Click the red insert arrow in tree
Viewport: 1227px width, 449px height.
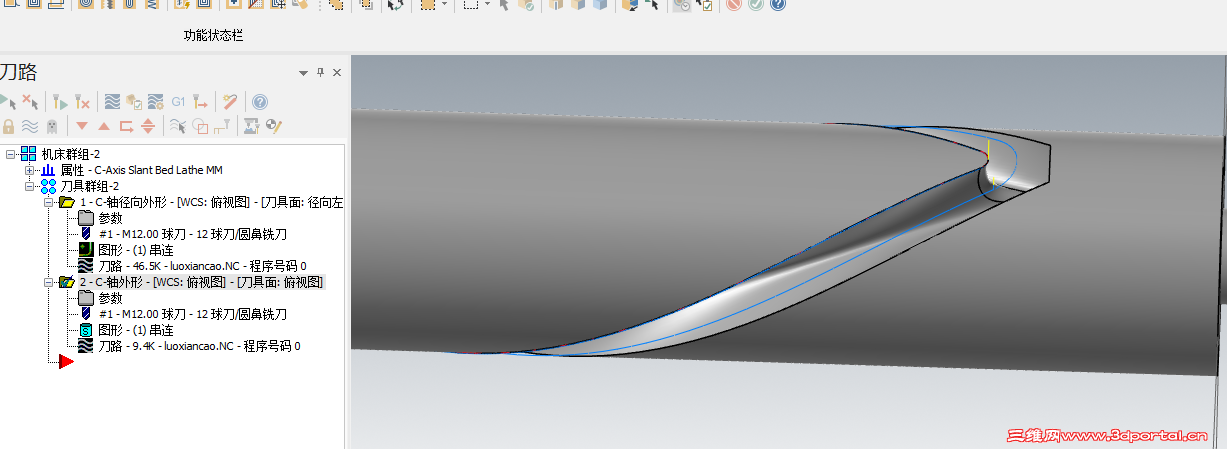point(67,362)
